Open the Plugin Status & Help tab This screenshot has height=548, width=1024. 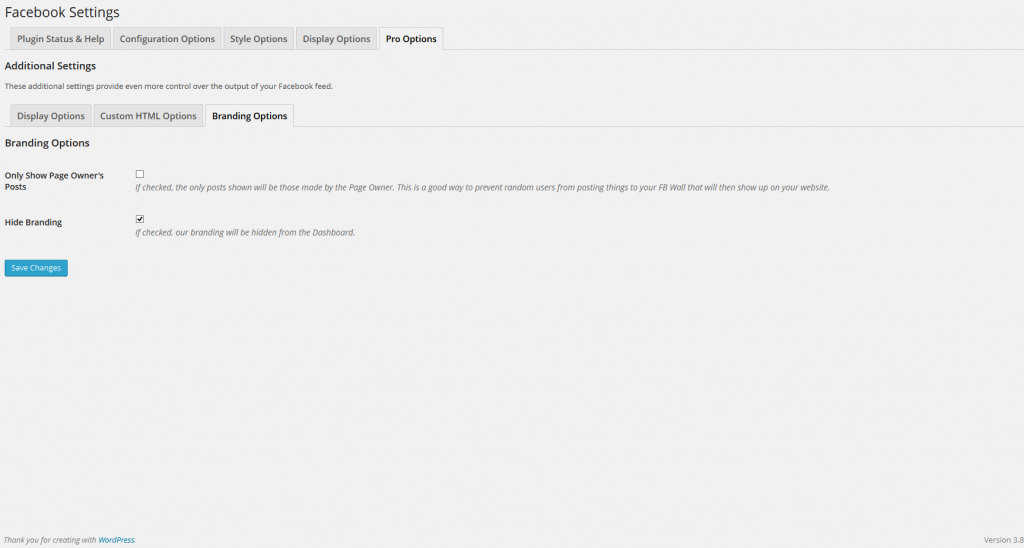coord(60,39)
